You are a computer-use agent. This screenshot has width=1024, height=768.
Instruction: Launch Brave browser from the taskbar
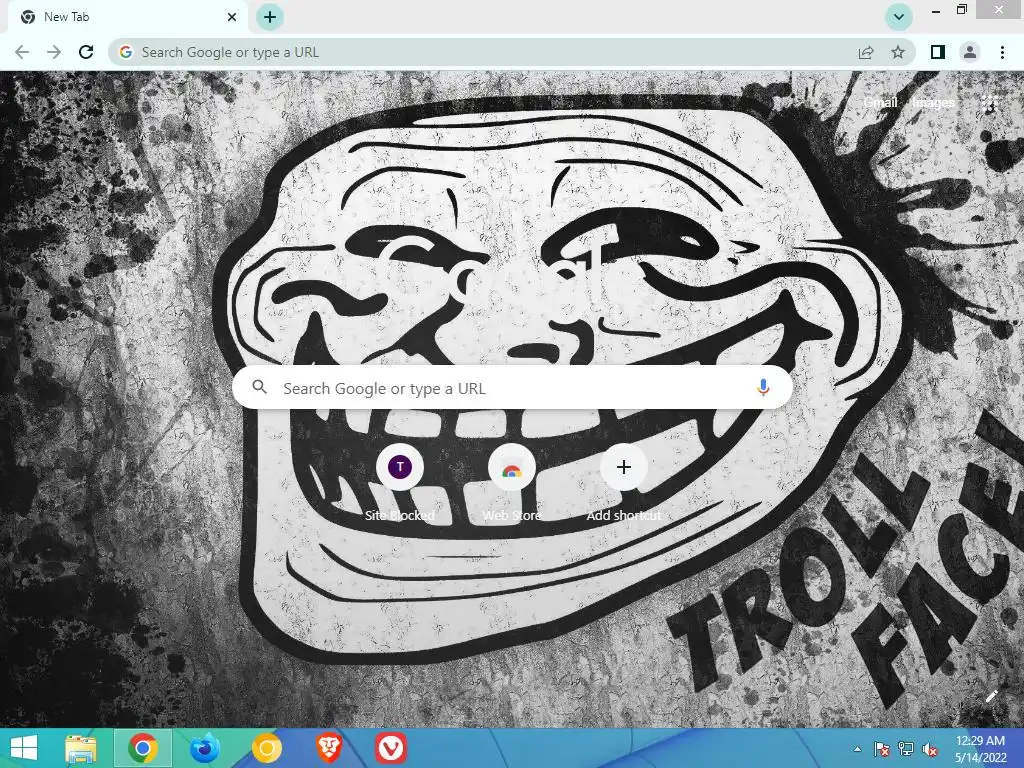pyautogui.click(x=329, y=748)
